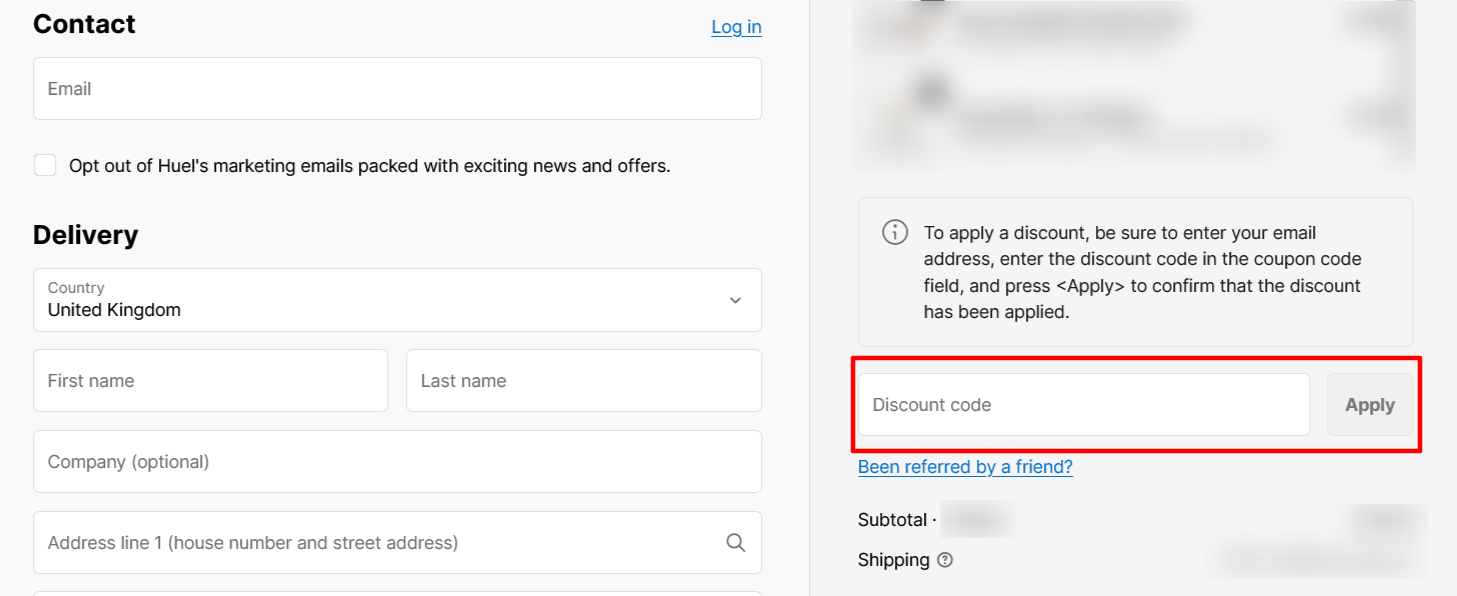Click the Shipping help question icon
Image resolution: width=1457 pixels, height=596 pixels.
coord(945,560)
